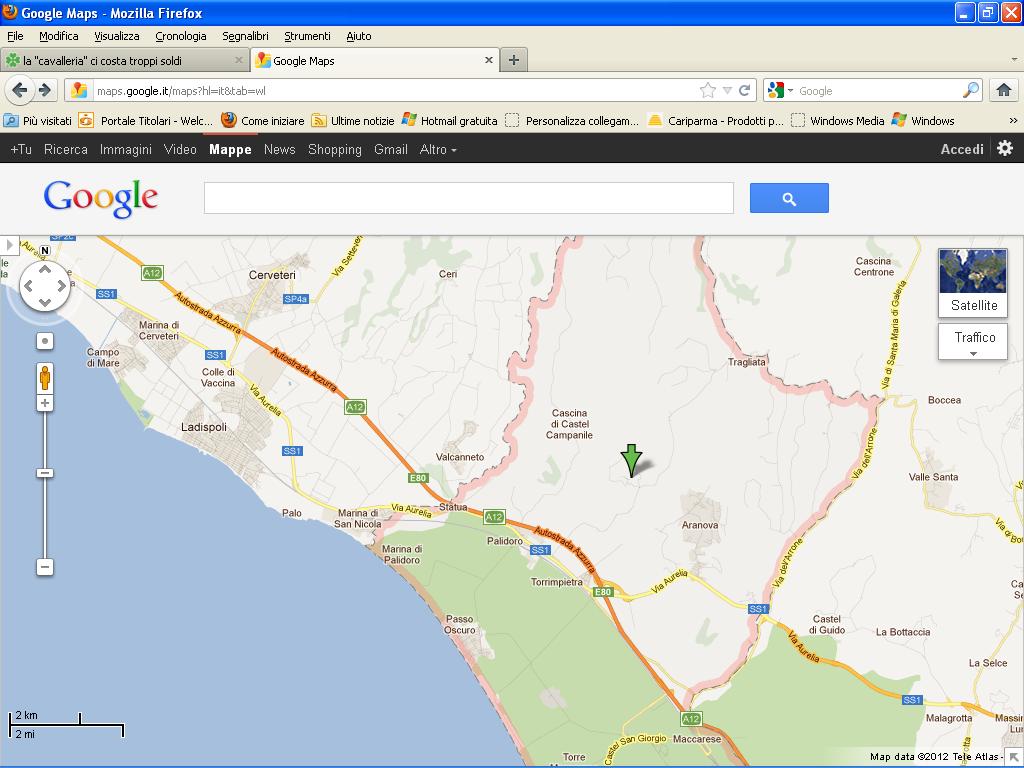Click the Accedi sign-in link

coord(962,149)
